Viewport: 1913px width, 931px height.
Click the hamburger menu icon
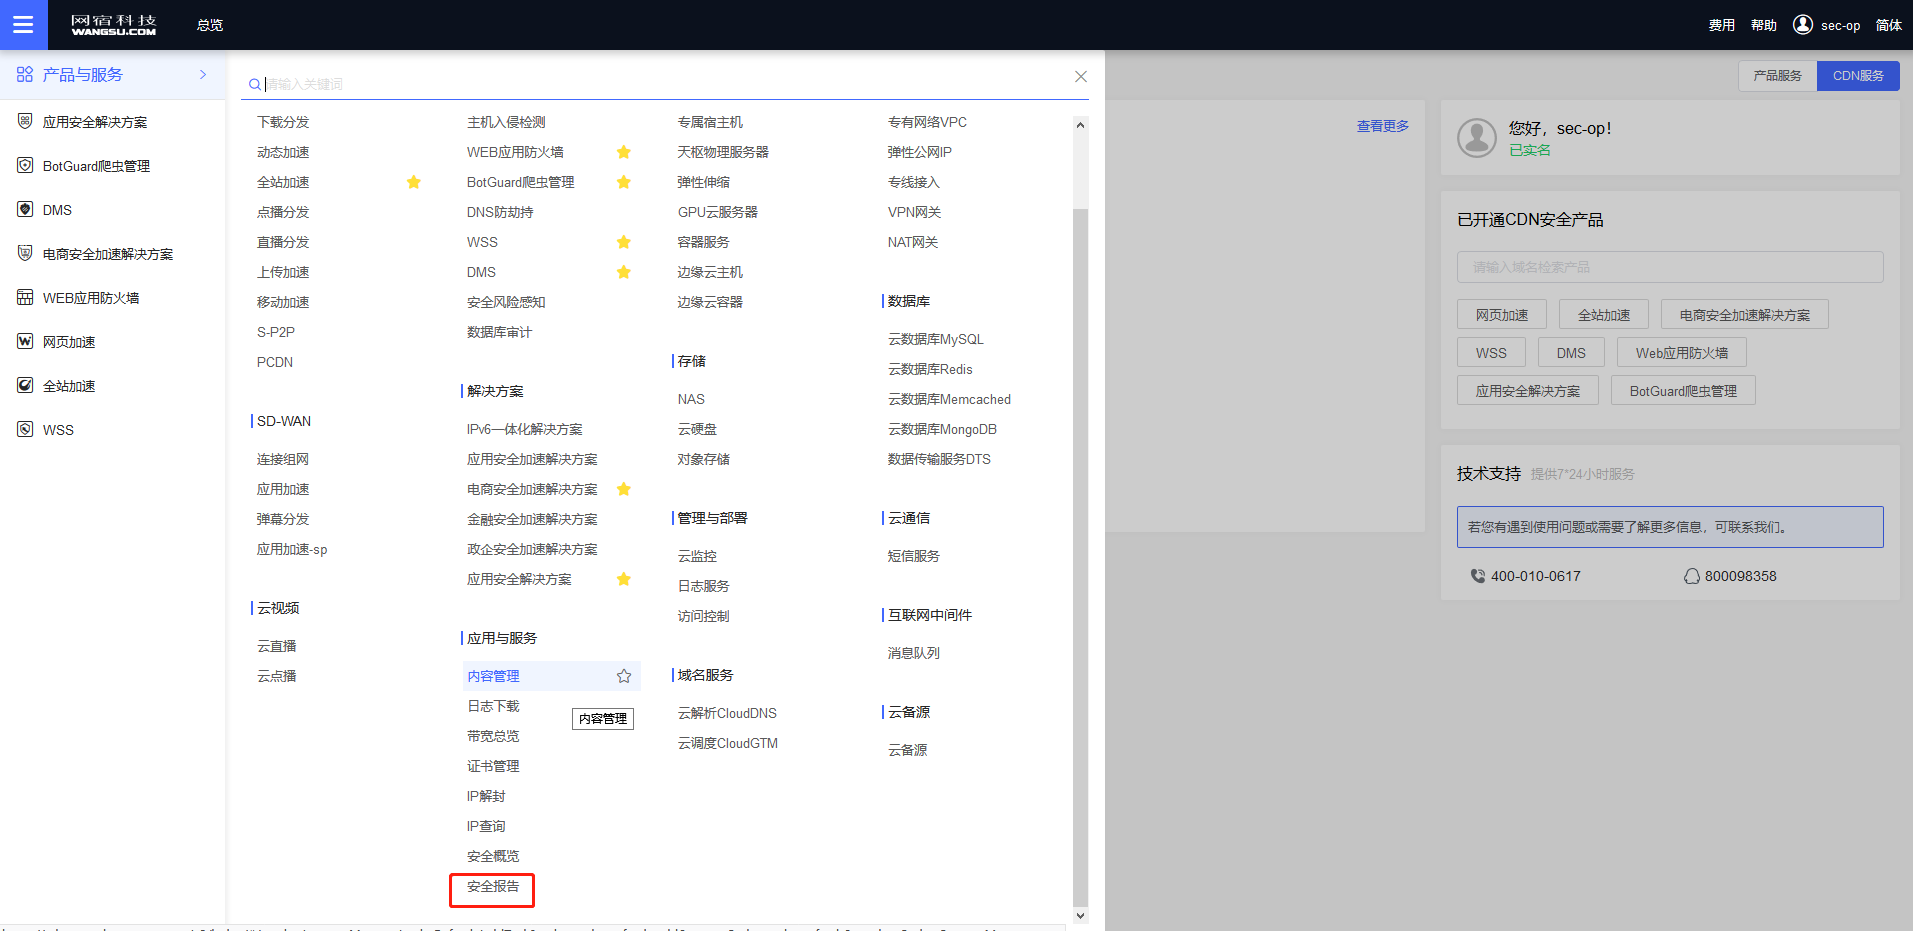pos(23,25)
